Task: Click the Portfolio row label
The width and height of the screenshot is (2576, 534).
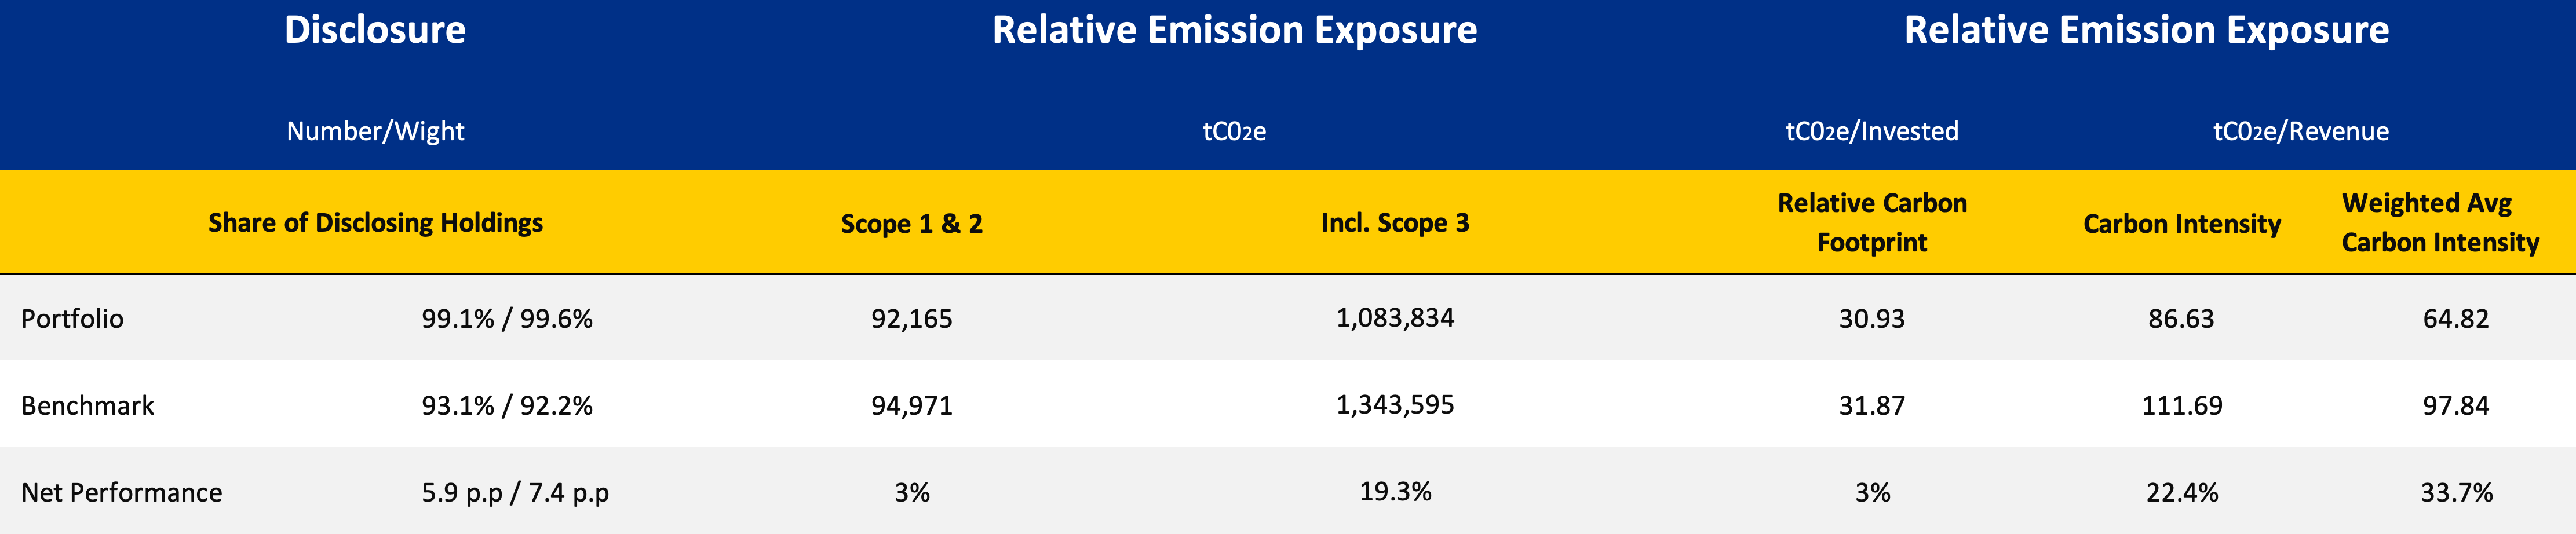Action: pyautogui.click(x=72, y=318)
